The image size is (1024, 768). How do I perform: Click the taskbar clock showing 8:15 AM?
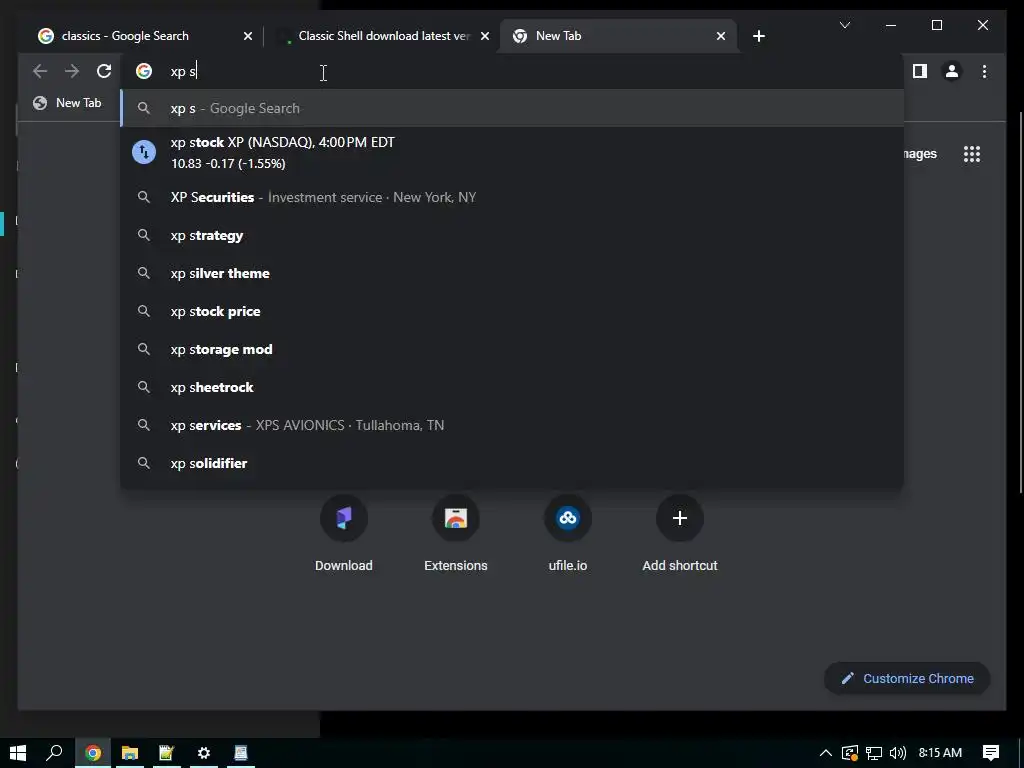point(940,753)
